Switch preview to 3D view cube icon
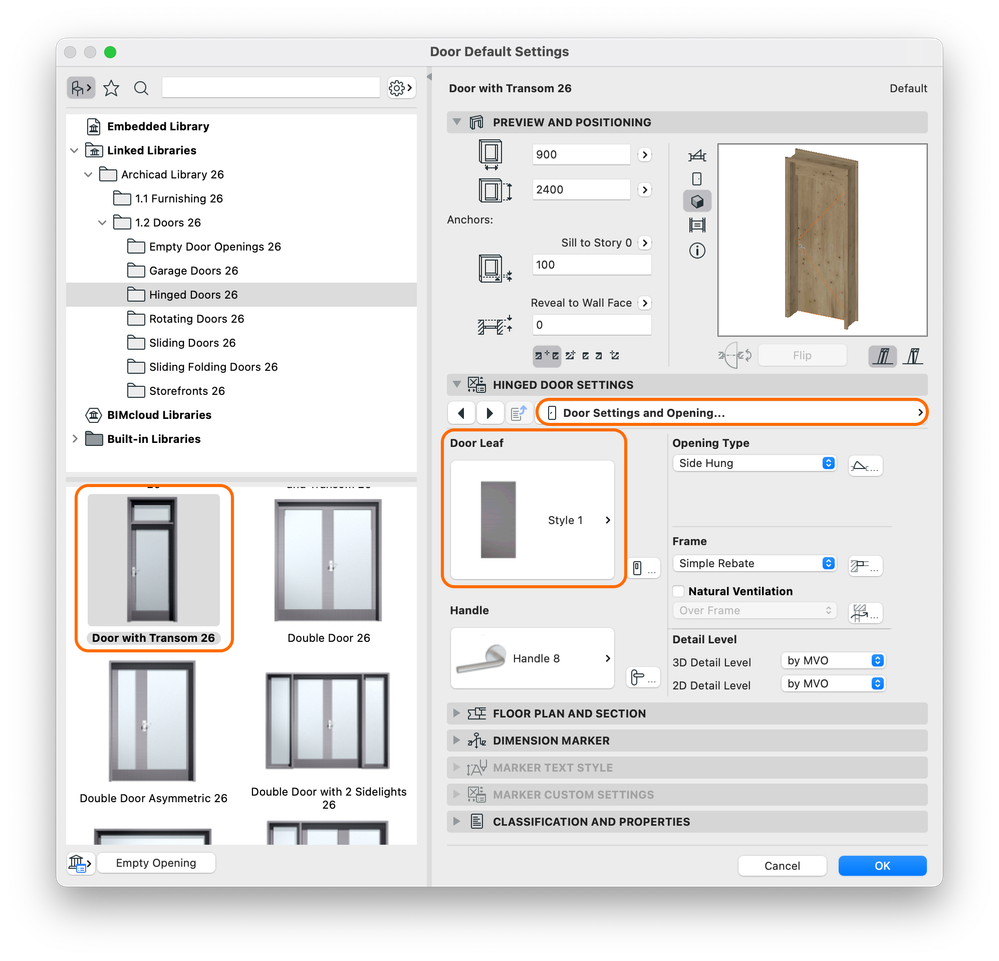999x961 pixels. (697, 201)
